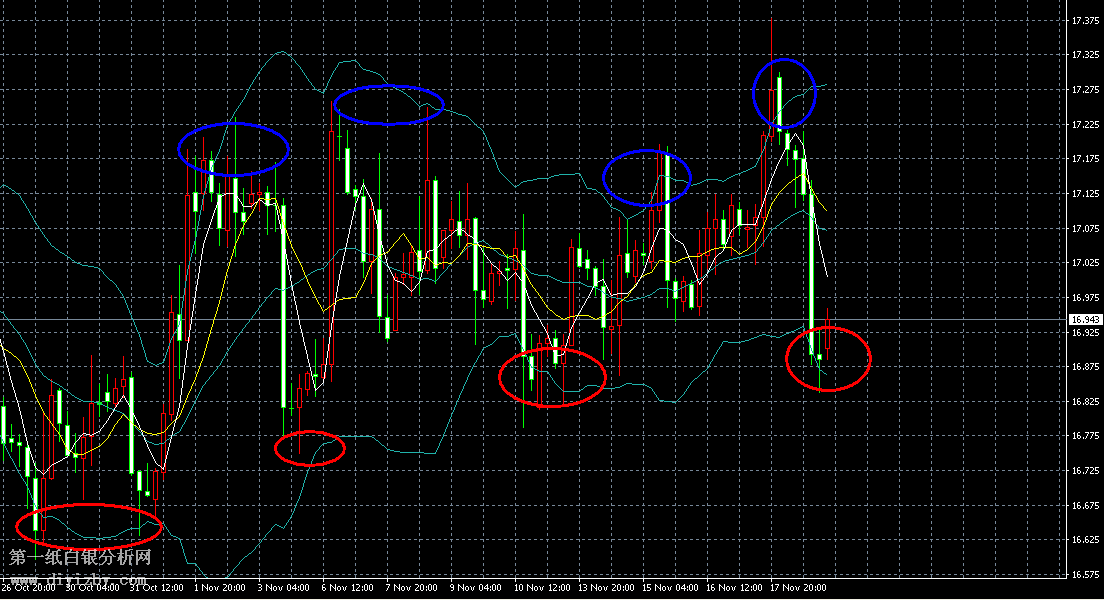Select the 13 Nov 20:00 time axis label
This screenshot has width=1104, height=600.
[606, 587]
